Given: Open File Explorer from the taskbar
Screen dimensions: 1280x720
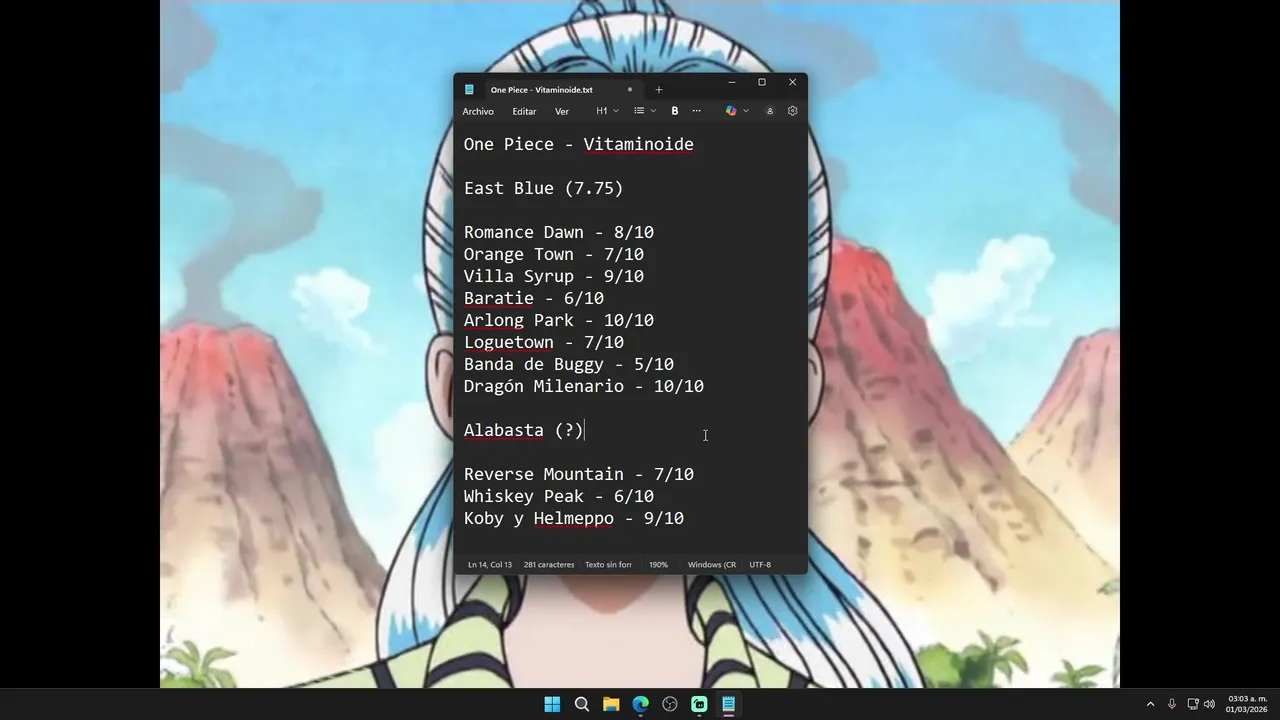Looking at the screenshot, I should pyautogui.click(x=611, y=704).
